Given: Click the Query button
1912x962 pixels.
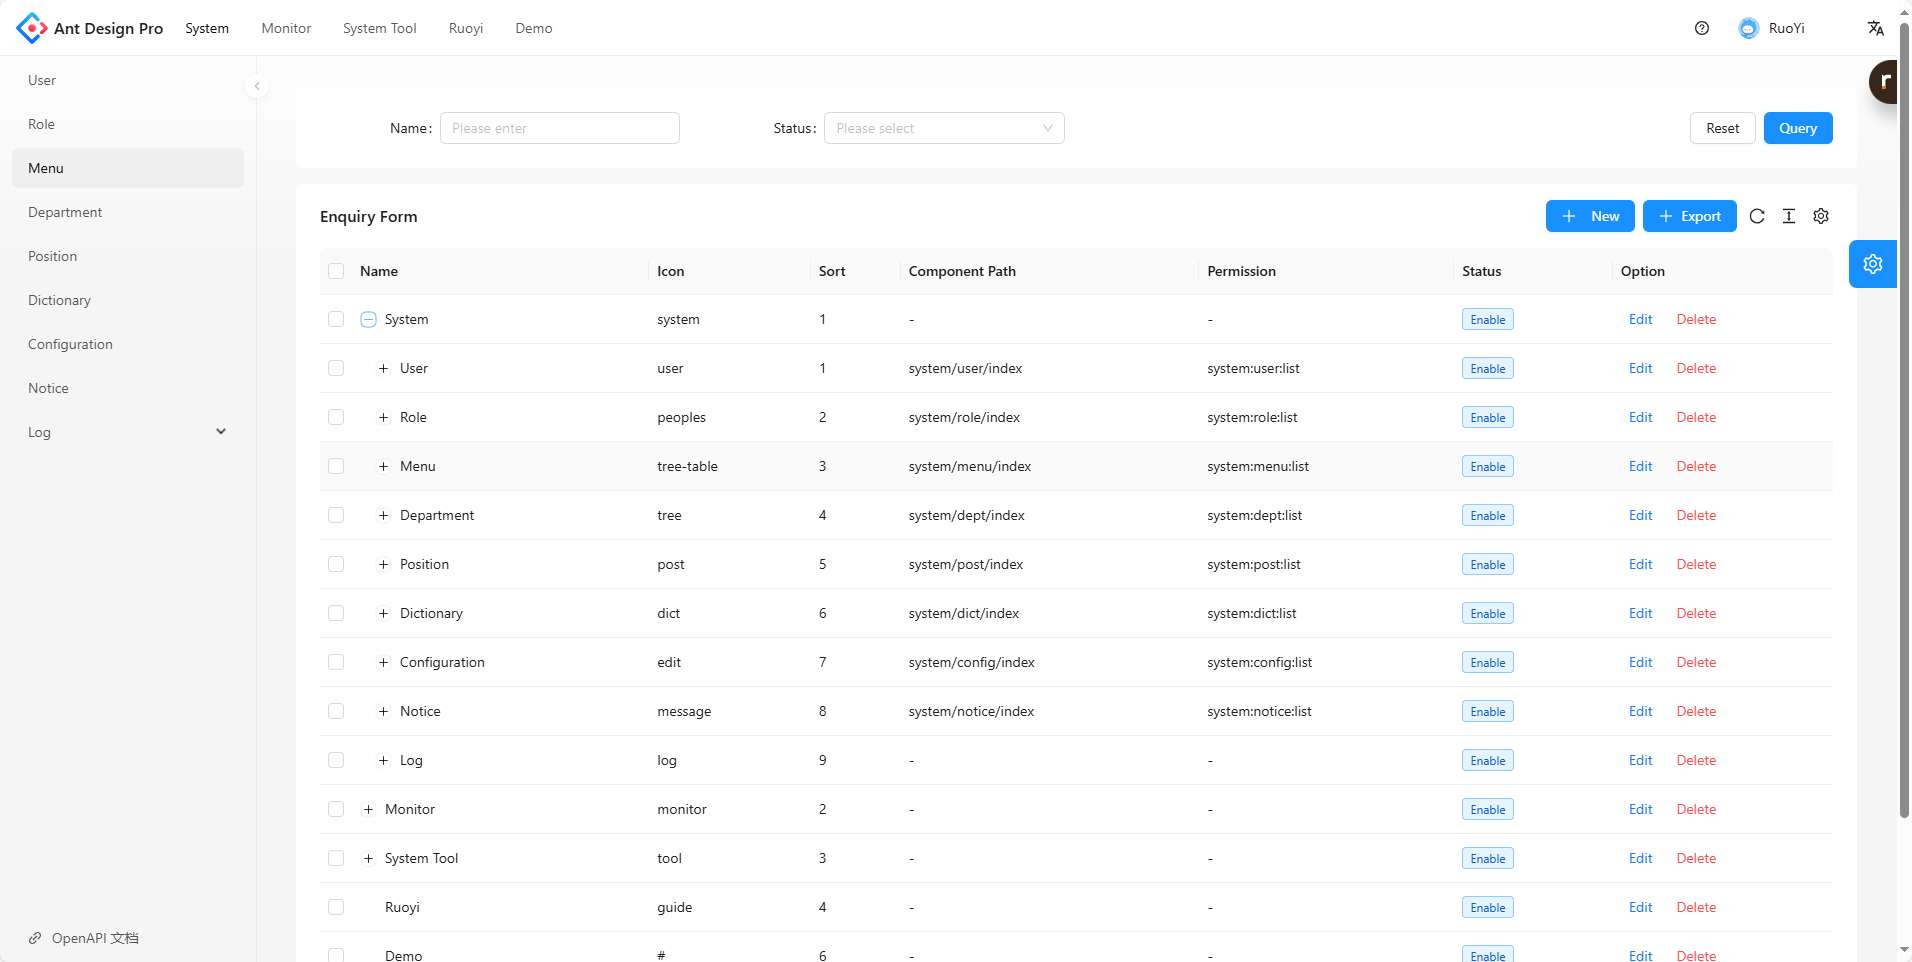Looking at the screenshot, I should tap(1797, 128).
